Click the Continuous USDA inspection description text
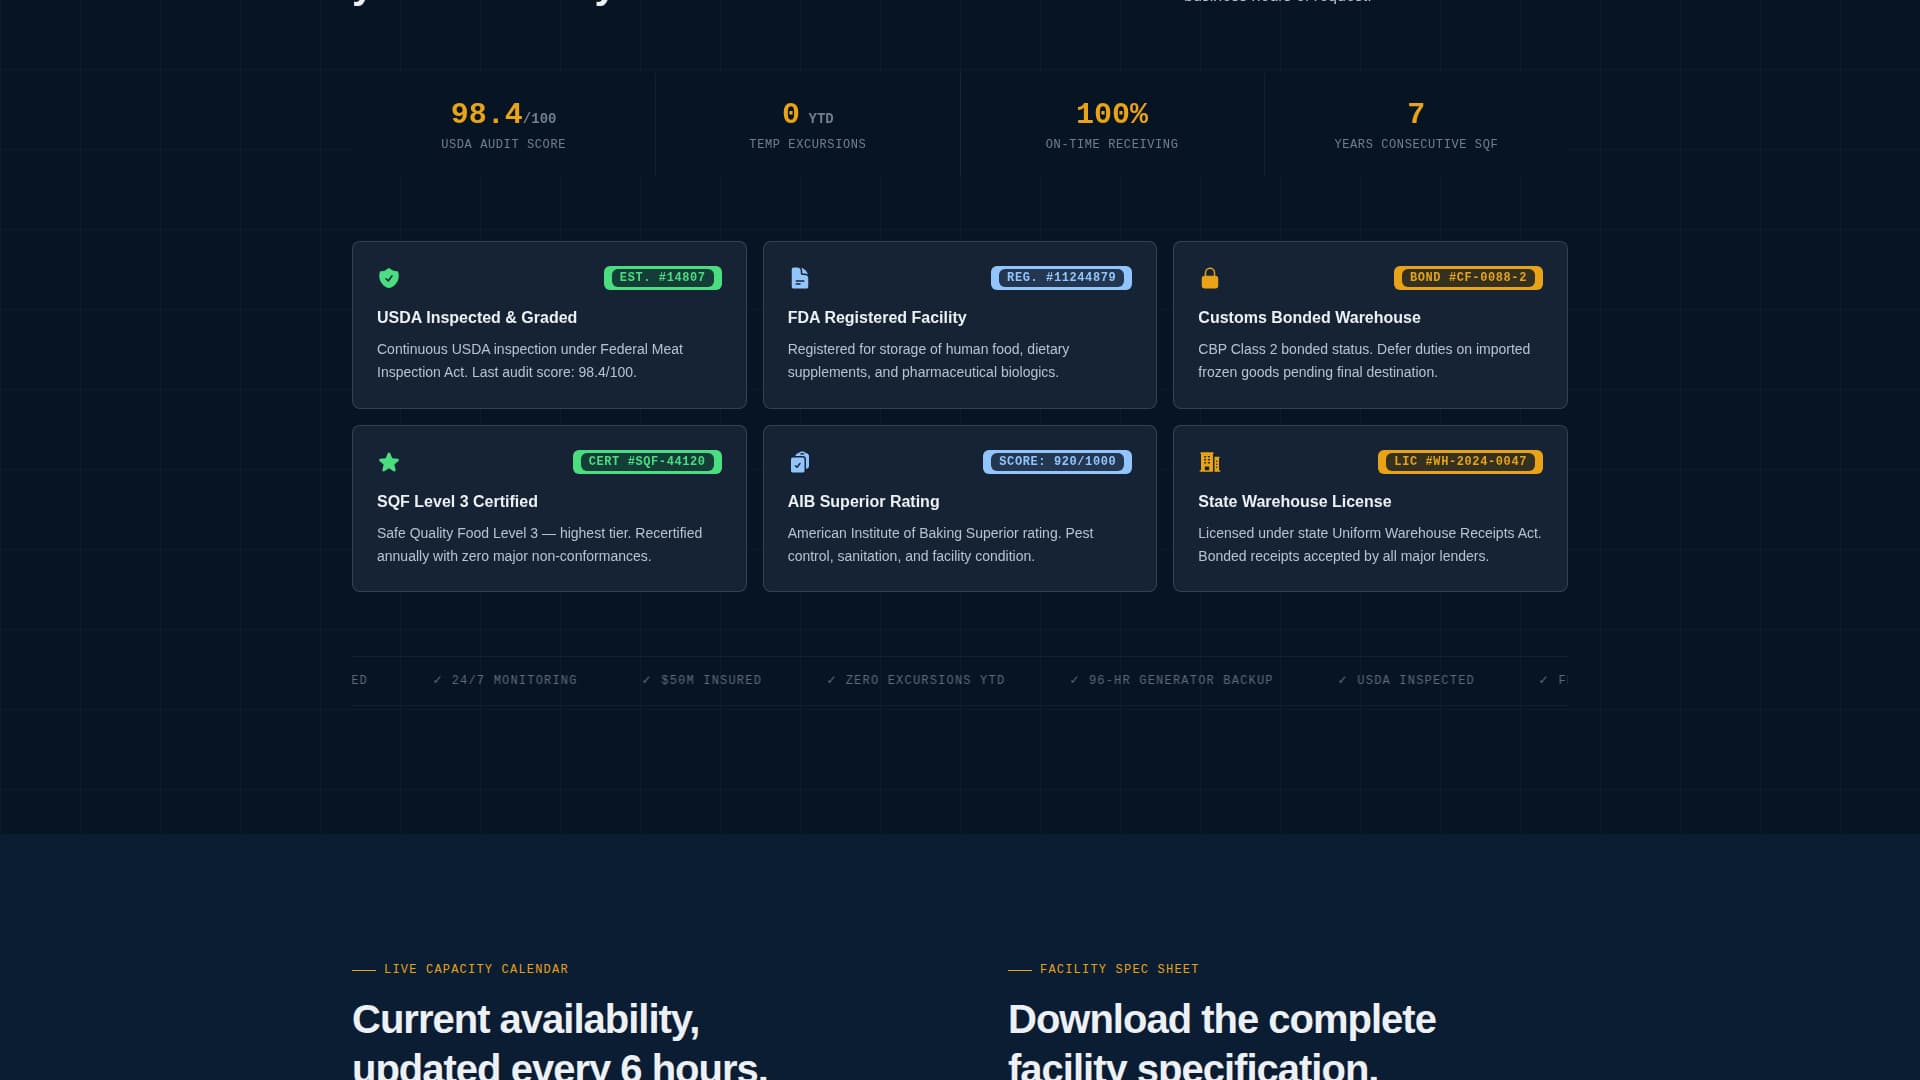 (x=530, y=360)
